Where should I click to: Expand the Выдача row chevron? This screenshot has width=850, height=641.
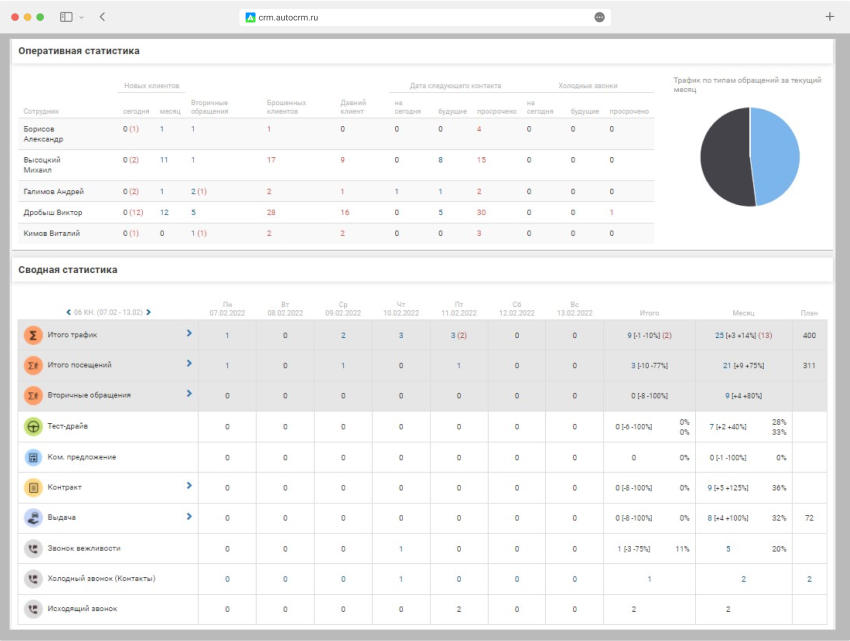(x=189, y=516)
